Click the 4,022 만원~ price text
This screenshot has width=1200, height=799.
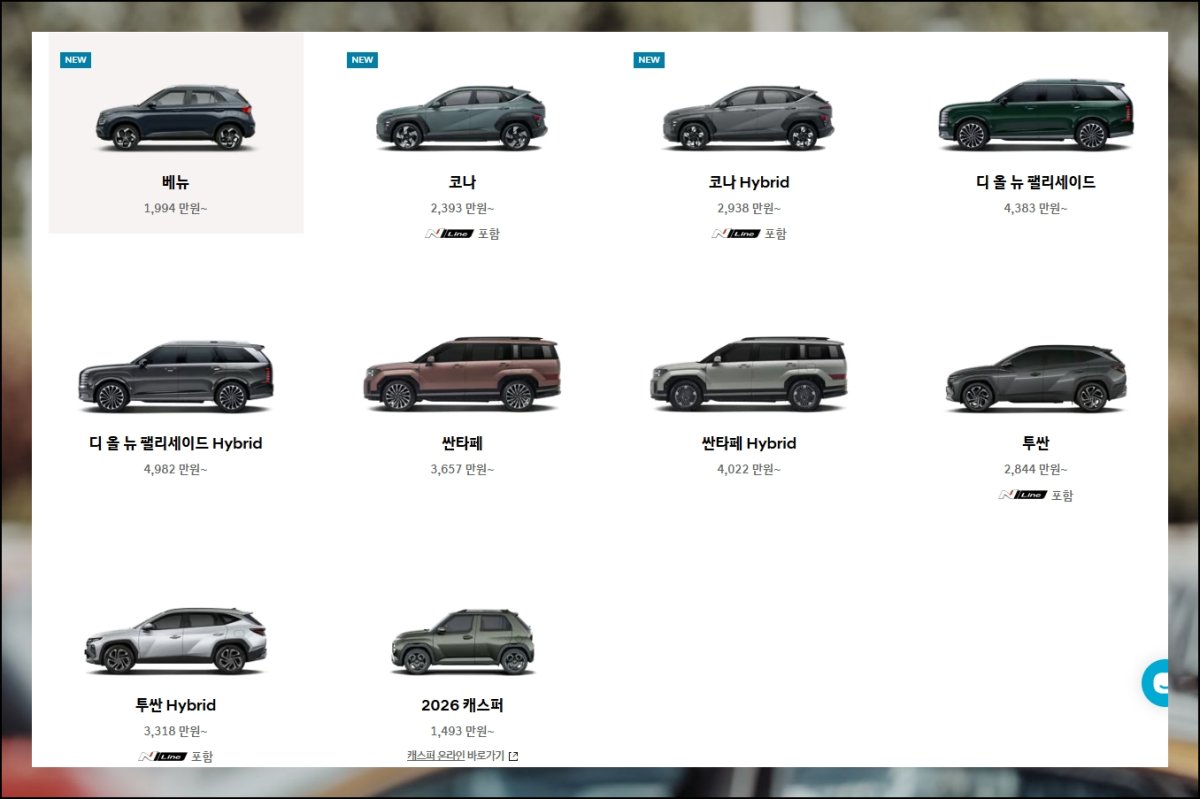click(x=749, y=470)
